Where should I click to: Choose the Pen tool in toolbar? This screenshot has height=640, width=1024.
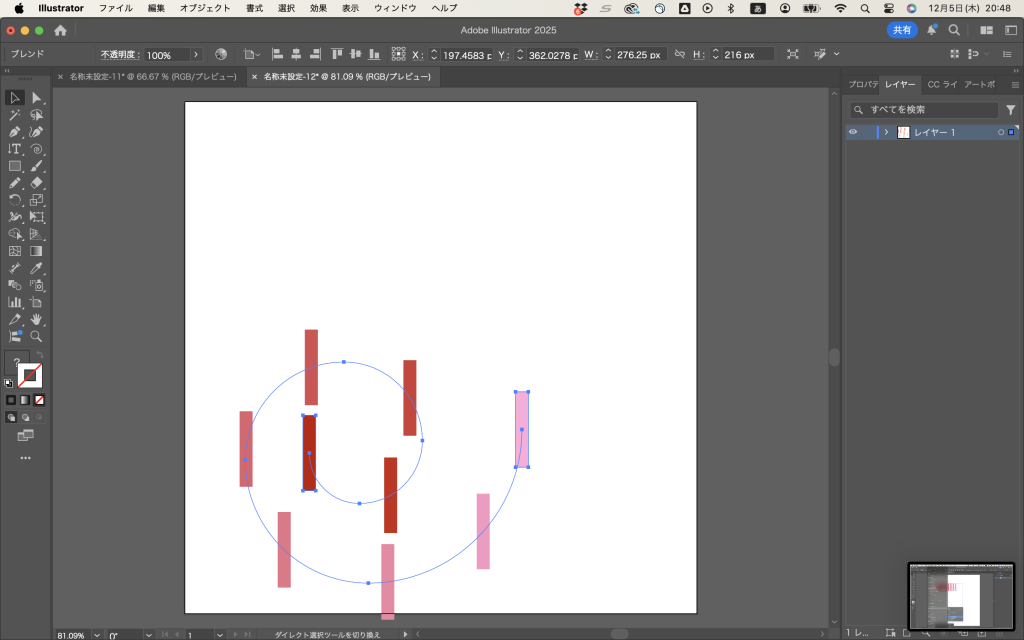15,132
